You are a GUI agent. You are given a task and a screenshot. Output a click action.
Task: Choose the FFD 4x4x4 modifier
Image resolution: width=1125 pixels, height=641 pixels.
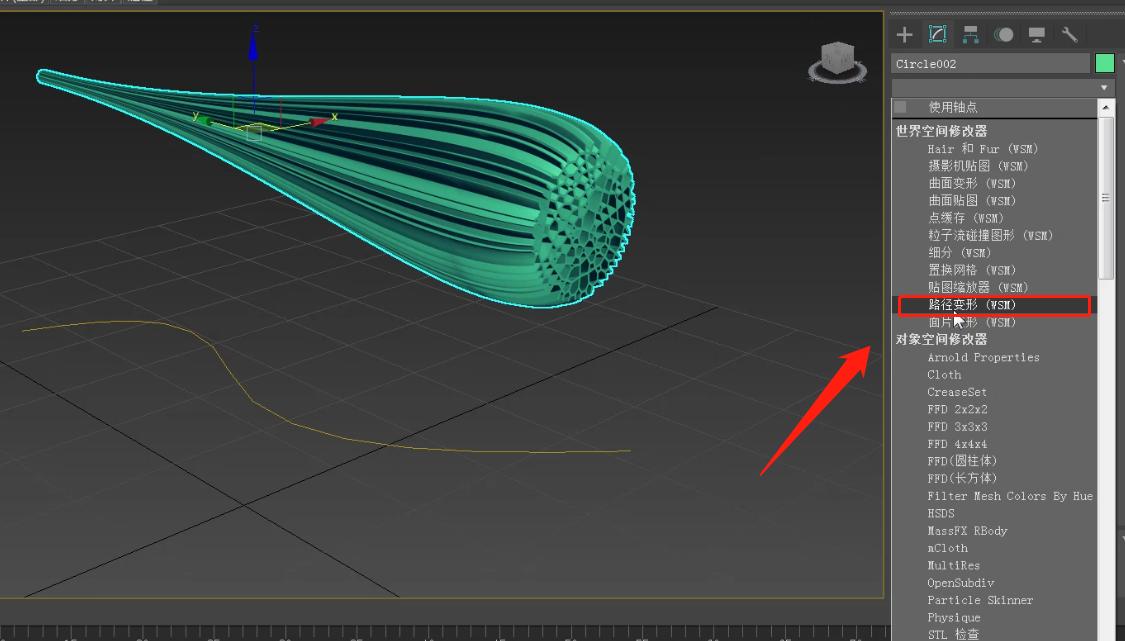pyautogui.click(x=957, y=444)
